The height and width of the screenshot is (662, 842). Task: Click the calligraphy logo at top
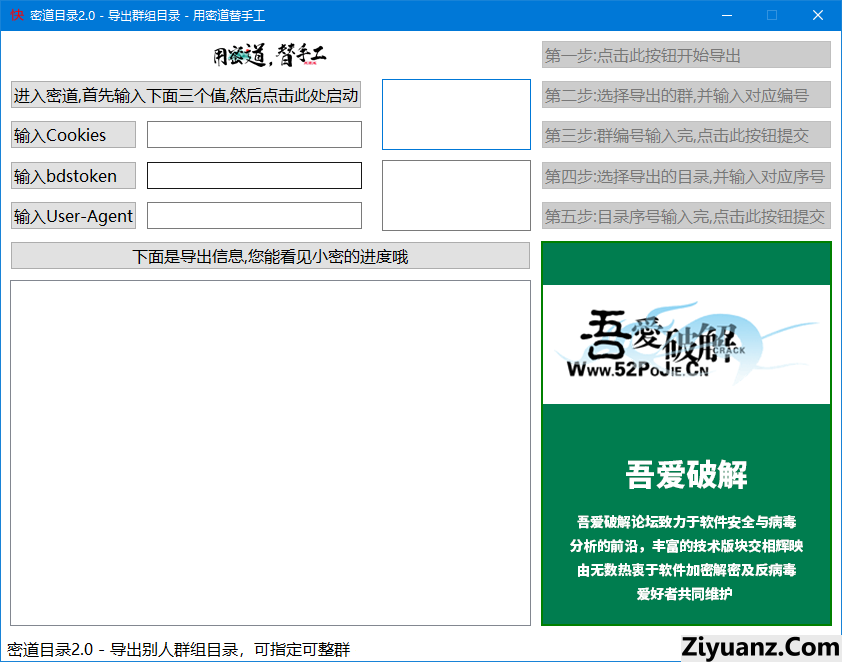tap(270, 55)
